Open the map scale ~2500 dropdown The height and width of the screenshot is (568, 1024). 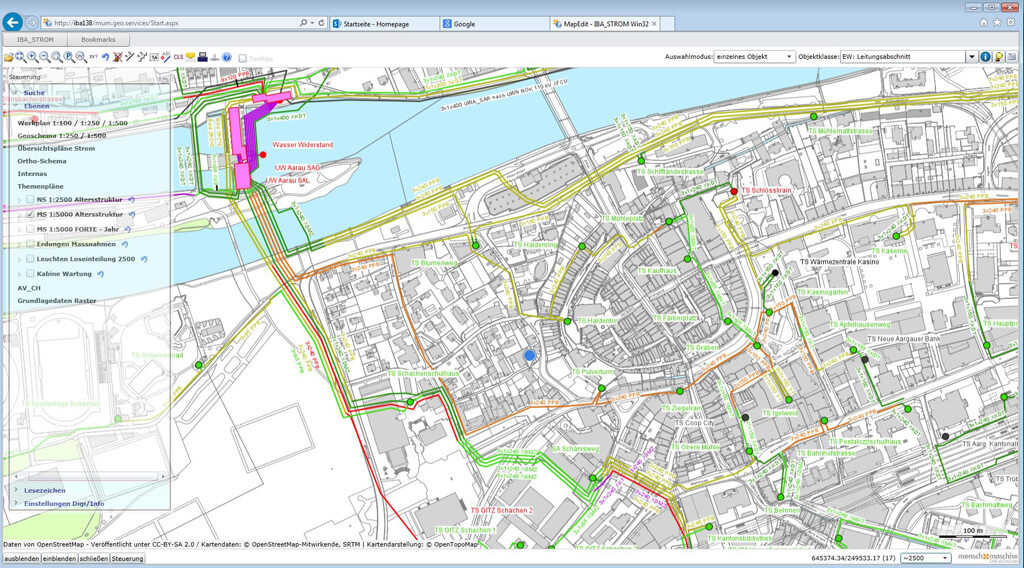925,558
